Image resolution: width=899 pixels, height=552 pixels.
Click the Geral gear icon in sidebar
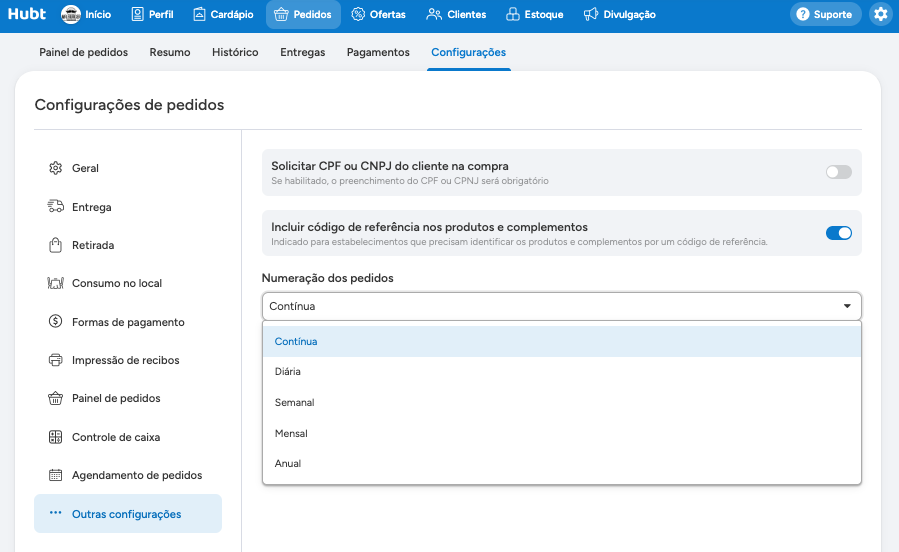pos(56,168)
